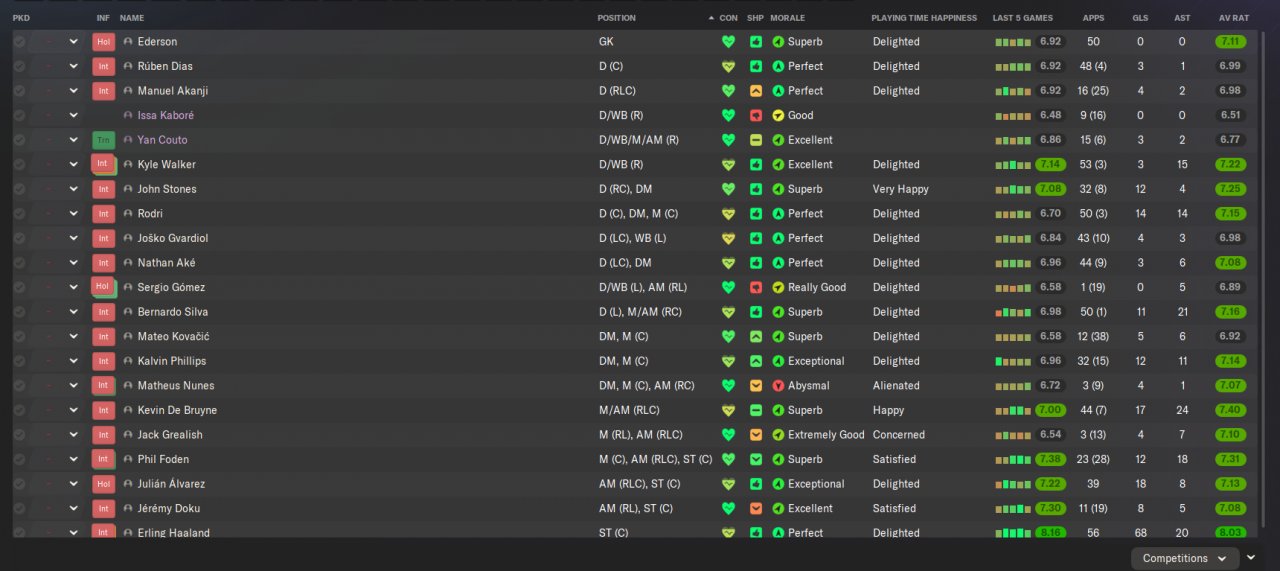Toggle picked checkmark for Ederson
1280x571 pixels.
pos(19,42)
